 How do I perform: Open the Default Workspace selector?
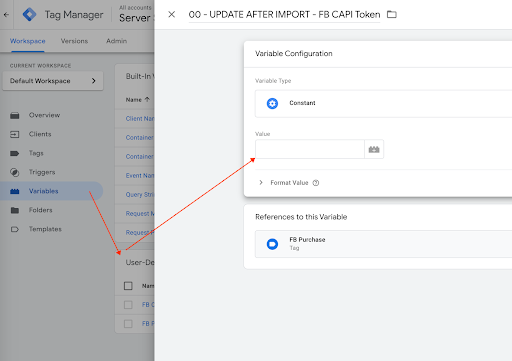click(x=53, y=81)
